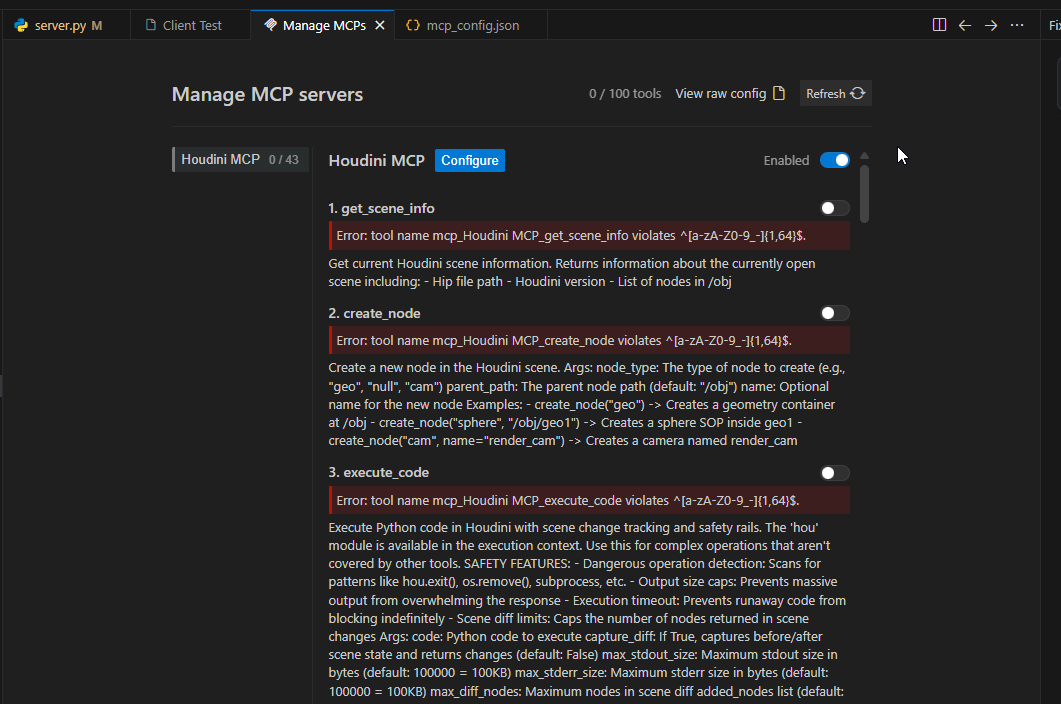
Task: Open the Client Test tab
Action: (x=191, y=25)
